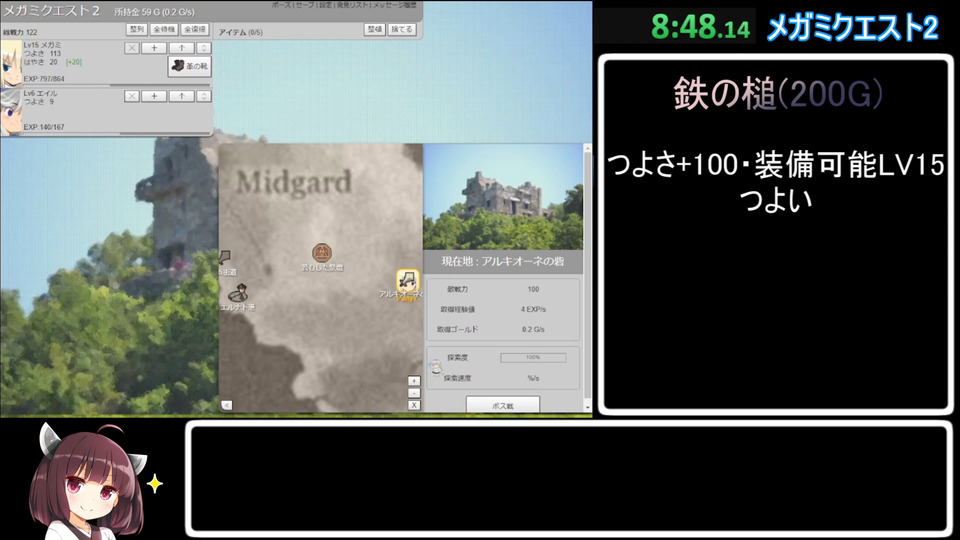Image resolution: width=960 pixels, height=540 pixels.
Task: Click the location panel scrollbar down arrow
Action: [588, 407]
